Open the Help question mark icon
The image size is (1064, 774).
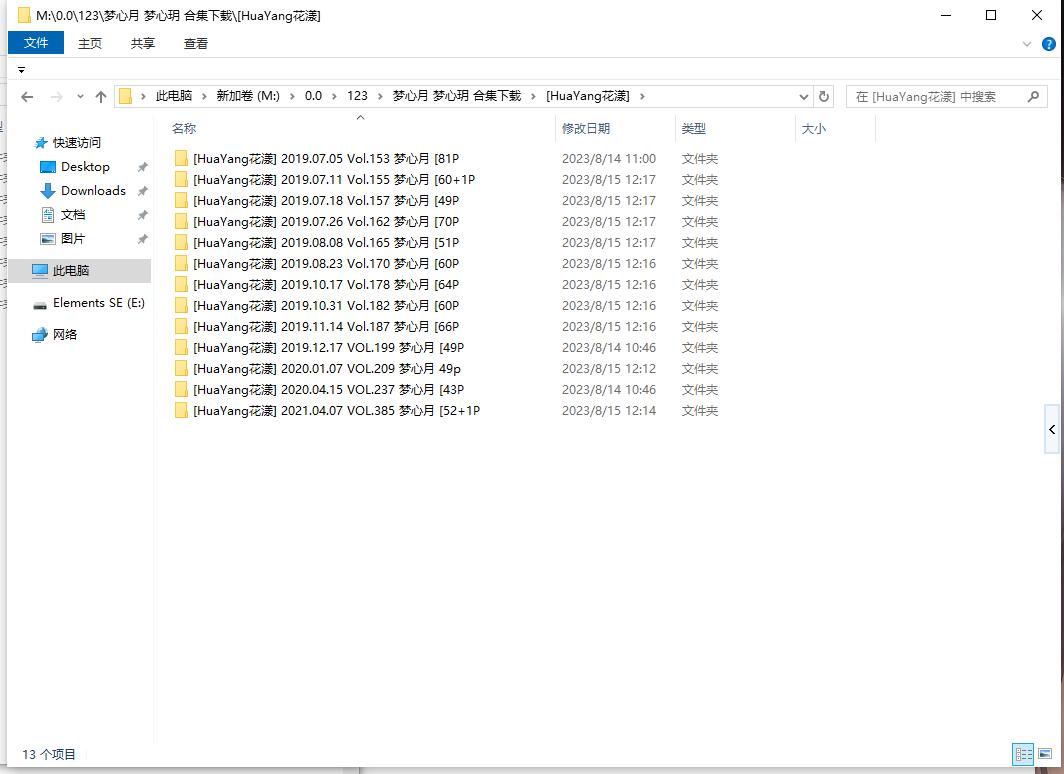1049,44
